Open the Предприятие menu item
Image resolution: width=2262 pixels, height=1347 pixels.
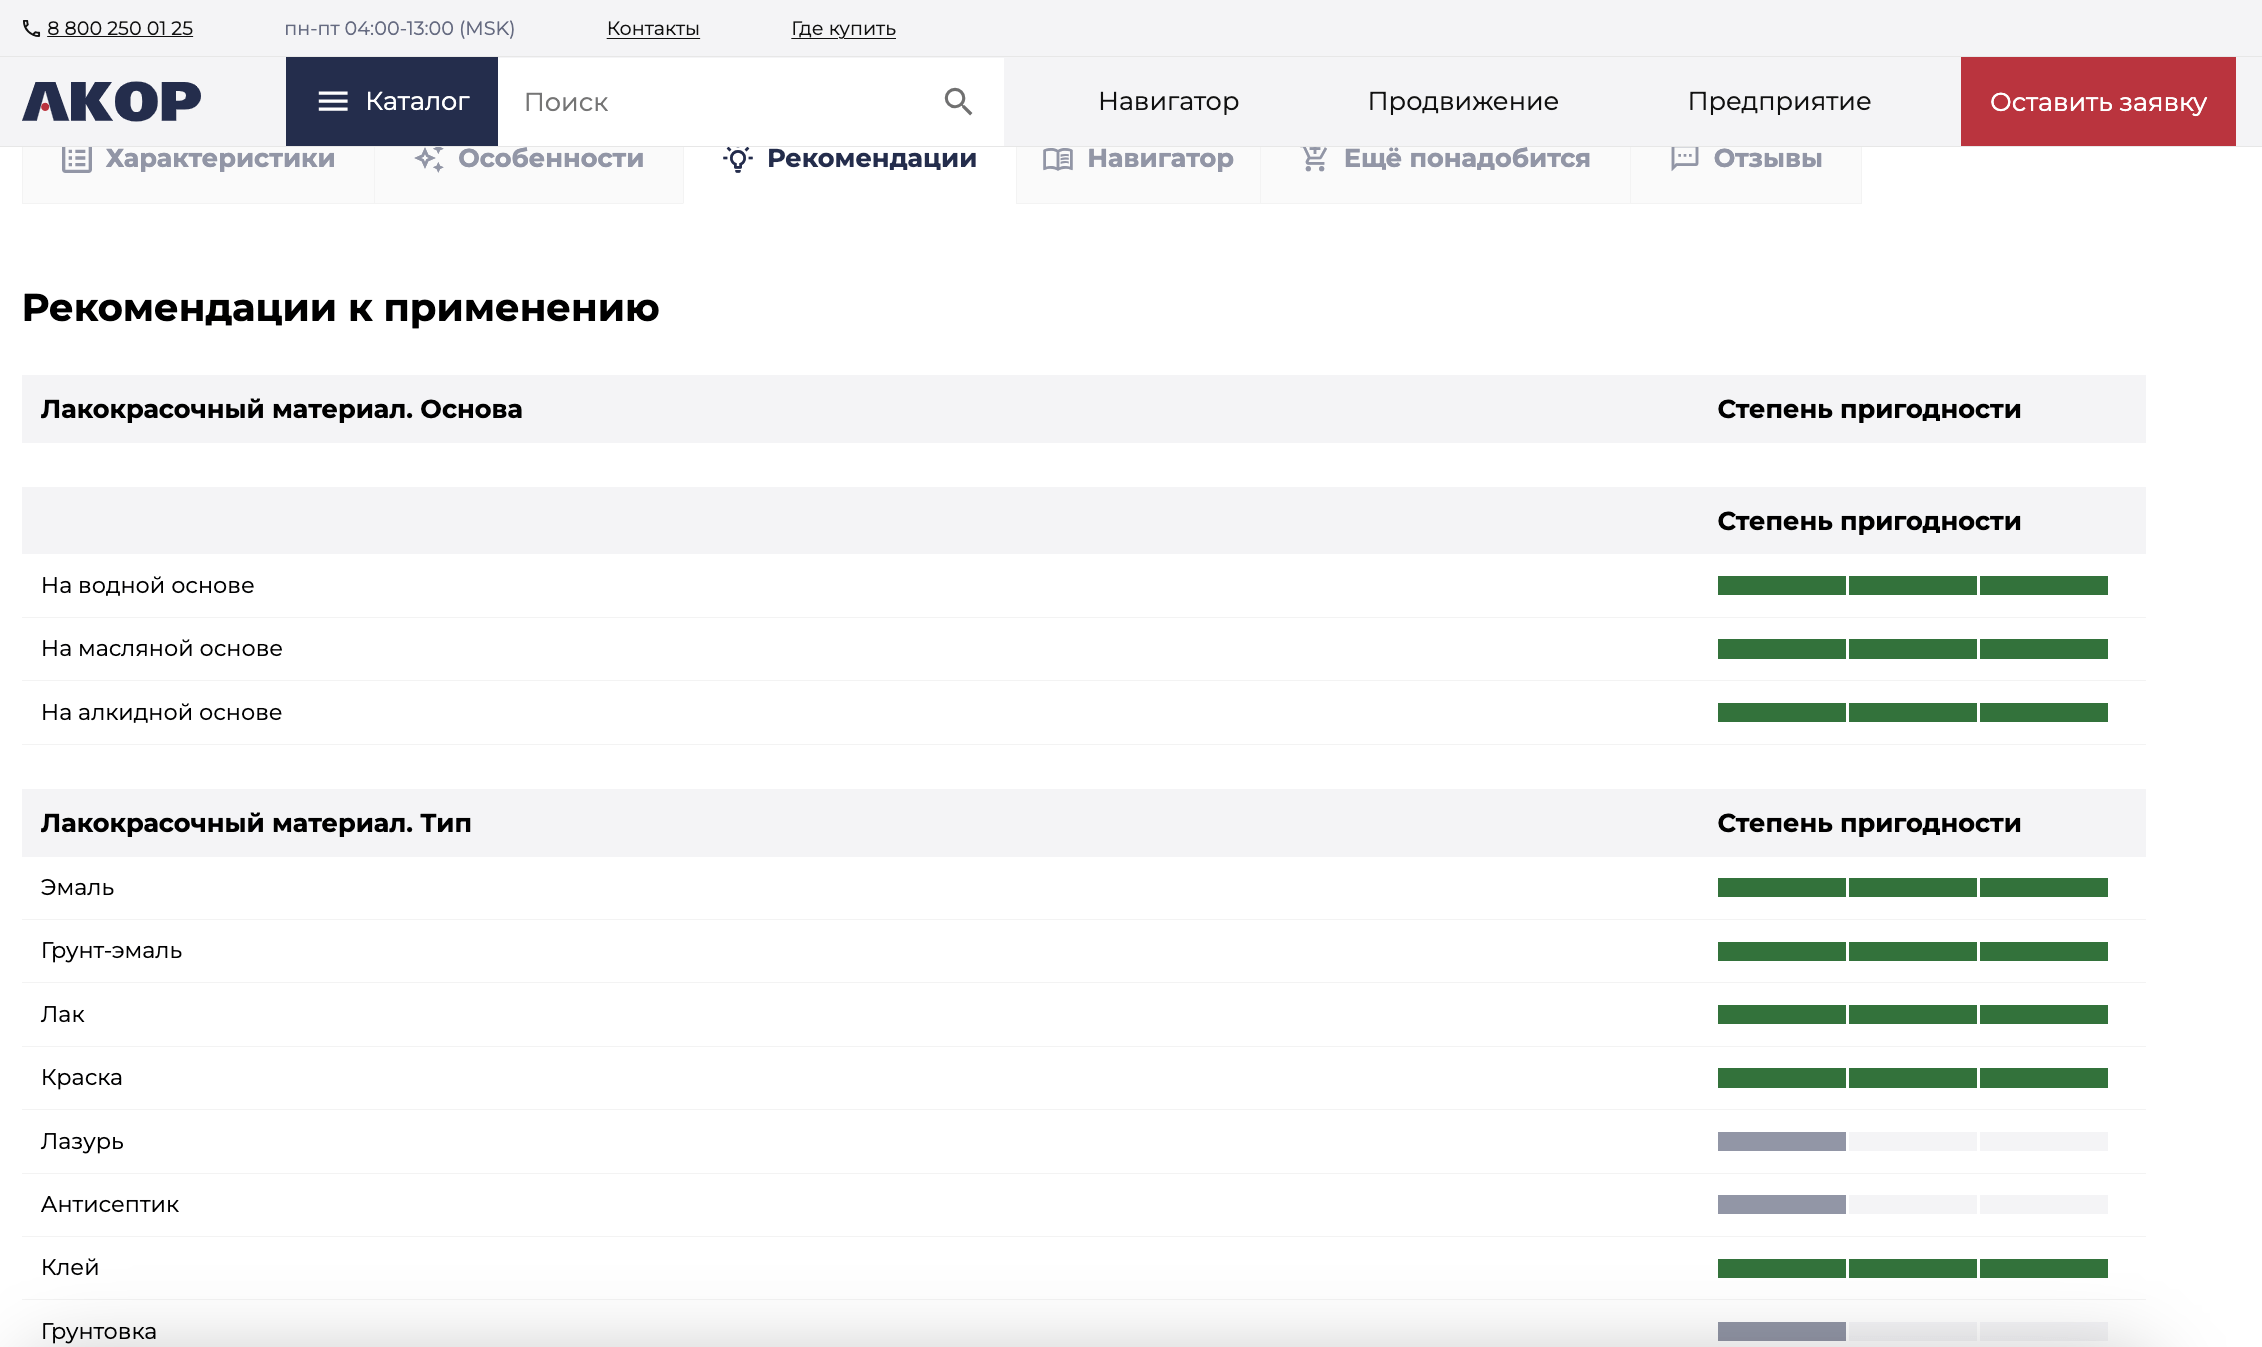[1779, 101]
